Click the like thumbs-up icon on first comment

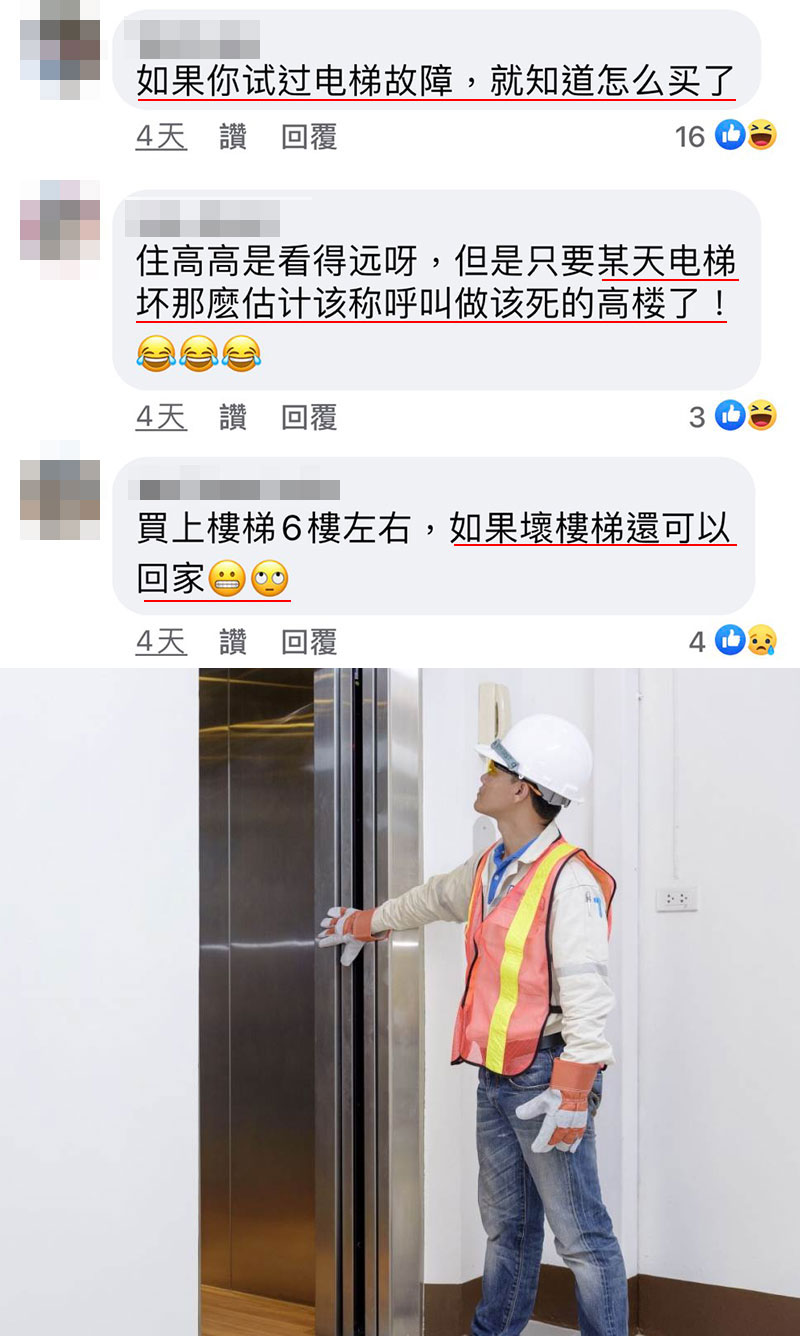(731, 135)
